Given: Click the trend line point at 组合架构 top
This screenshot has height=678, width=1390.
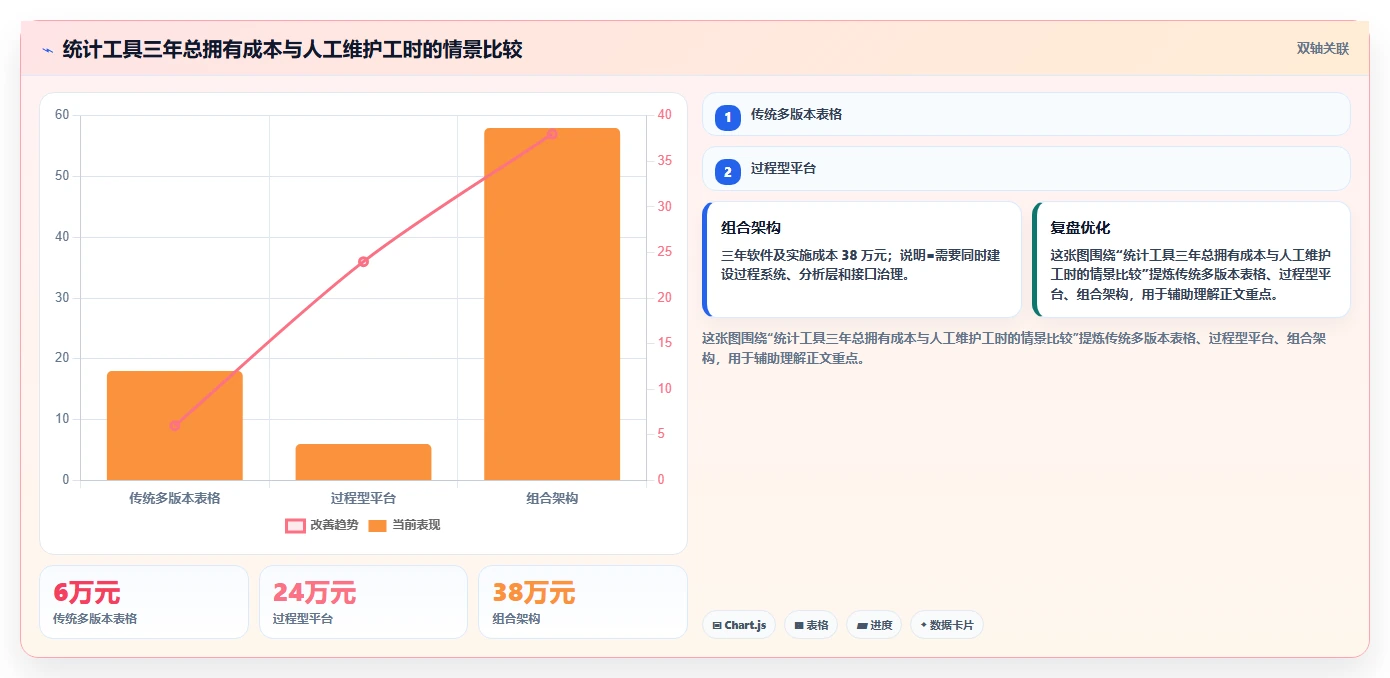Looking at the screenshot, I should pos(552,134).
